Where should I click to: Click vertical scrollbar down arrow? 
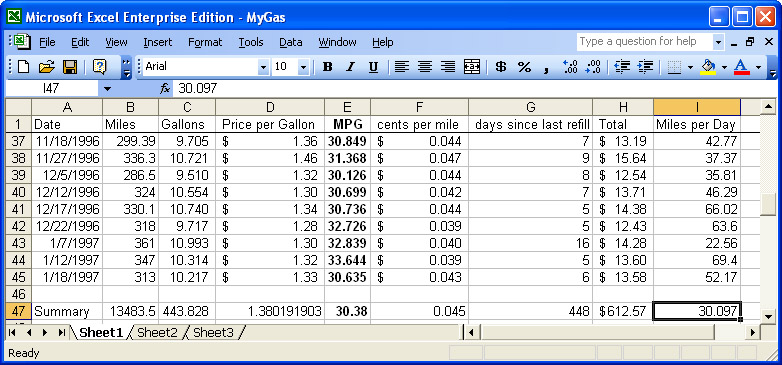769,316
